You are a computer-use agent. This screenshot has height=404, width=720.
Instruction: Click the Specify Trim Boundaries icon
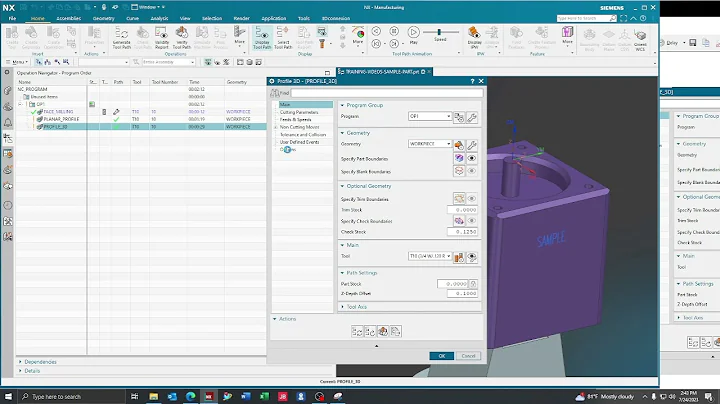click(x=459, y=198)
